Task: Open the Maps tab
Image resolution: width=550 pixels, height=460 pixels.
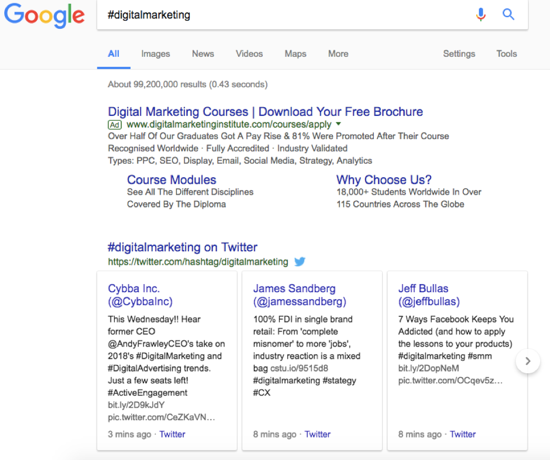Action: click(x=295, y=54)
